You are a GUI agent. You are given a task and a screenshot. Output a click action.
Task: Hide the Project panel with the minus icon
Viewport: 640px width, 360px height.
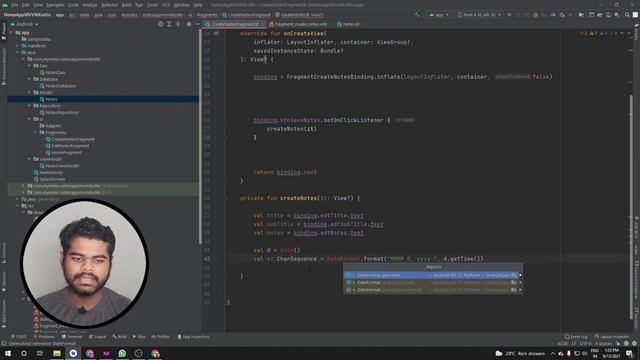[x=197, y=24]
